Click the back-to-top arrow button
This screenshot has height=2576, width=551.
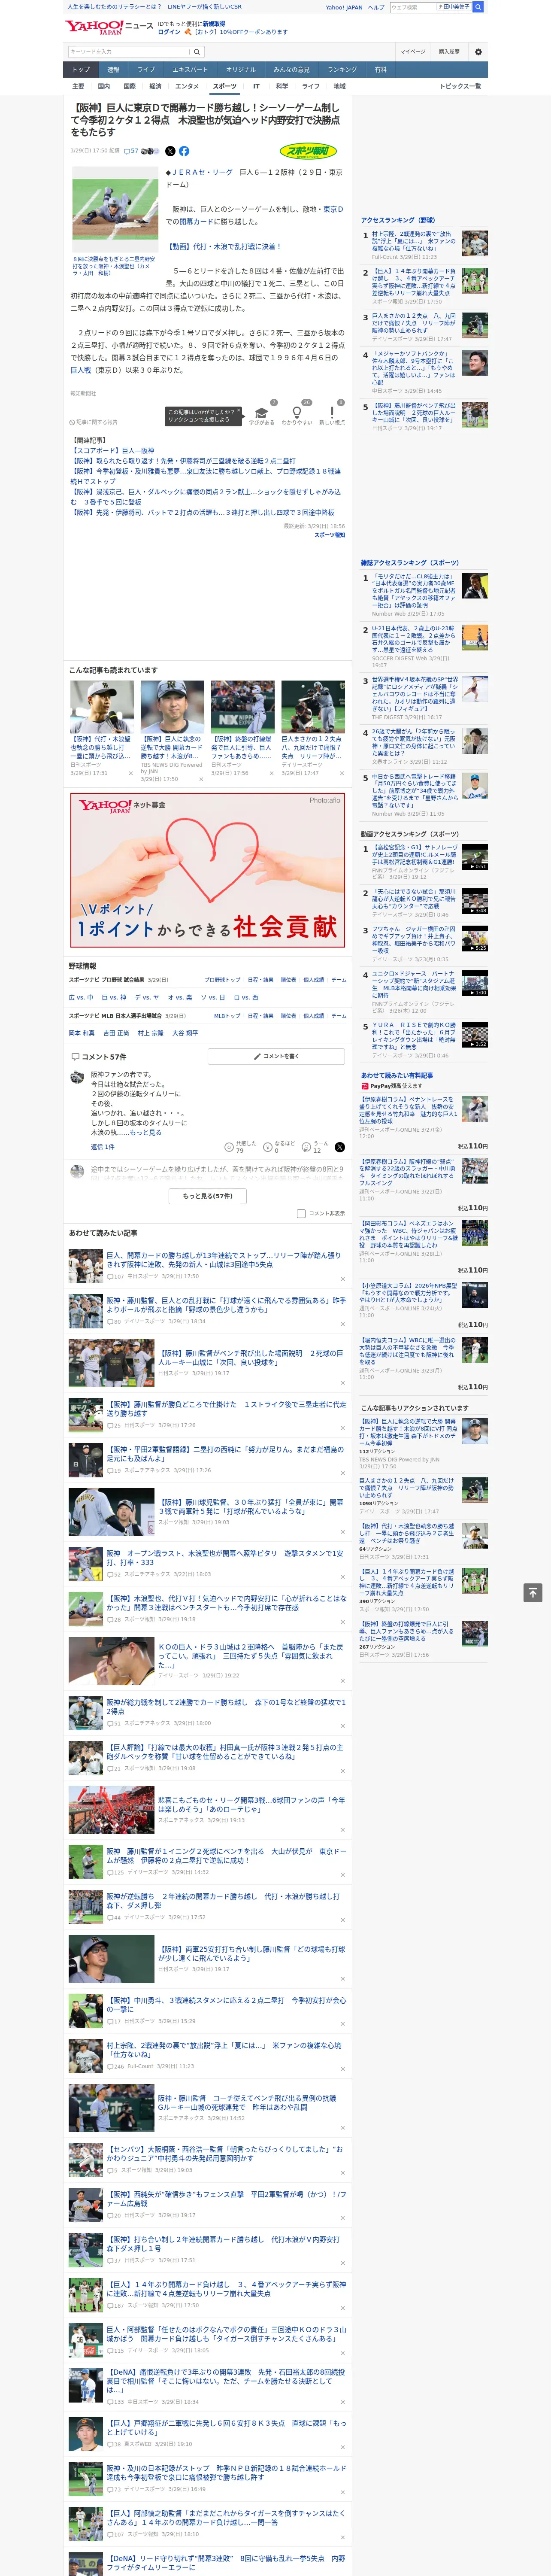coord(533,1592)
